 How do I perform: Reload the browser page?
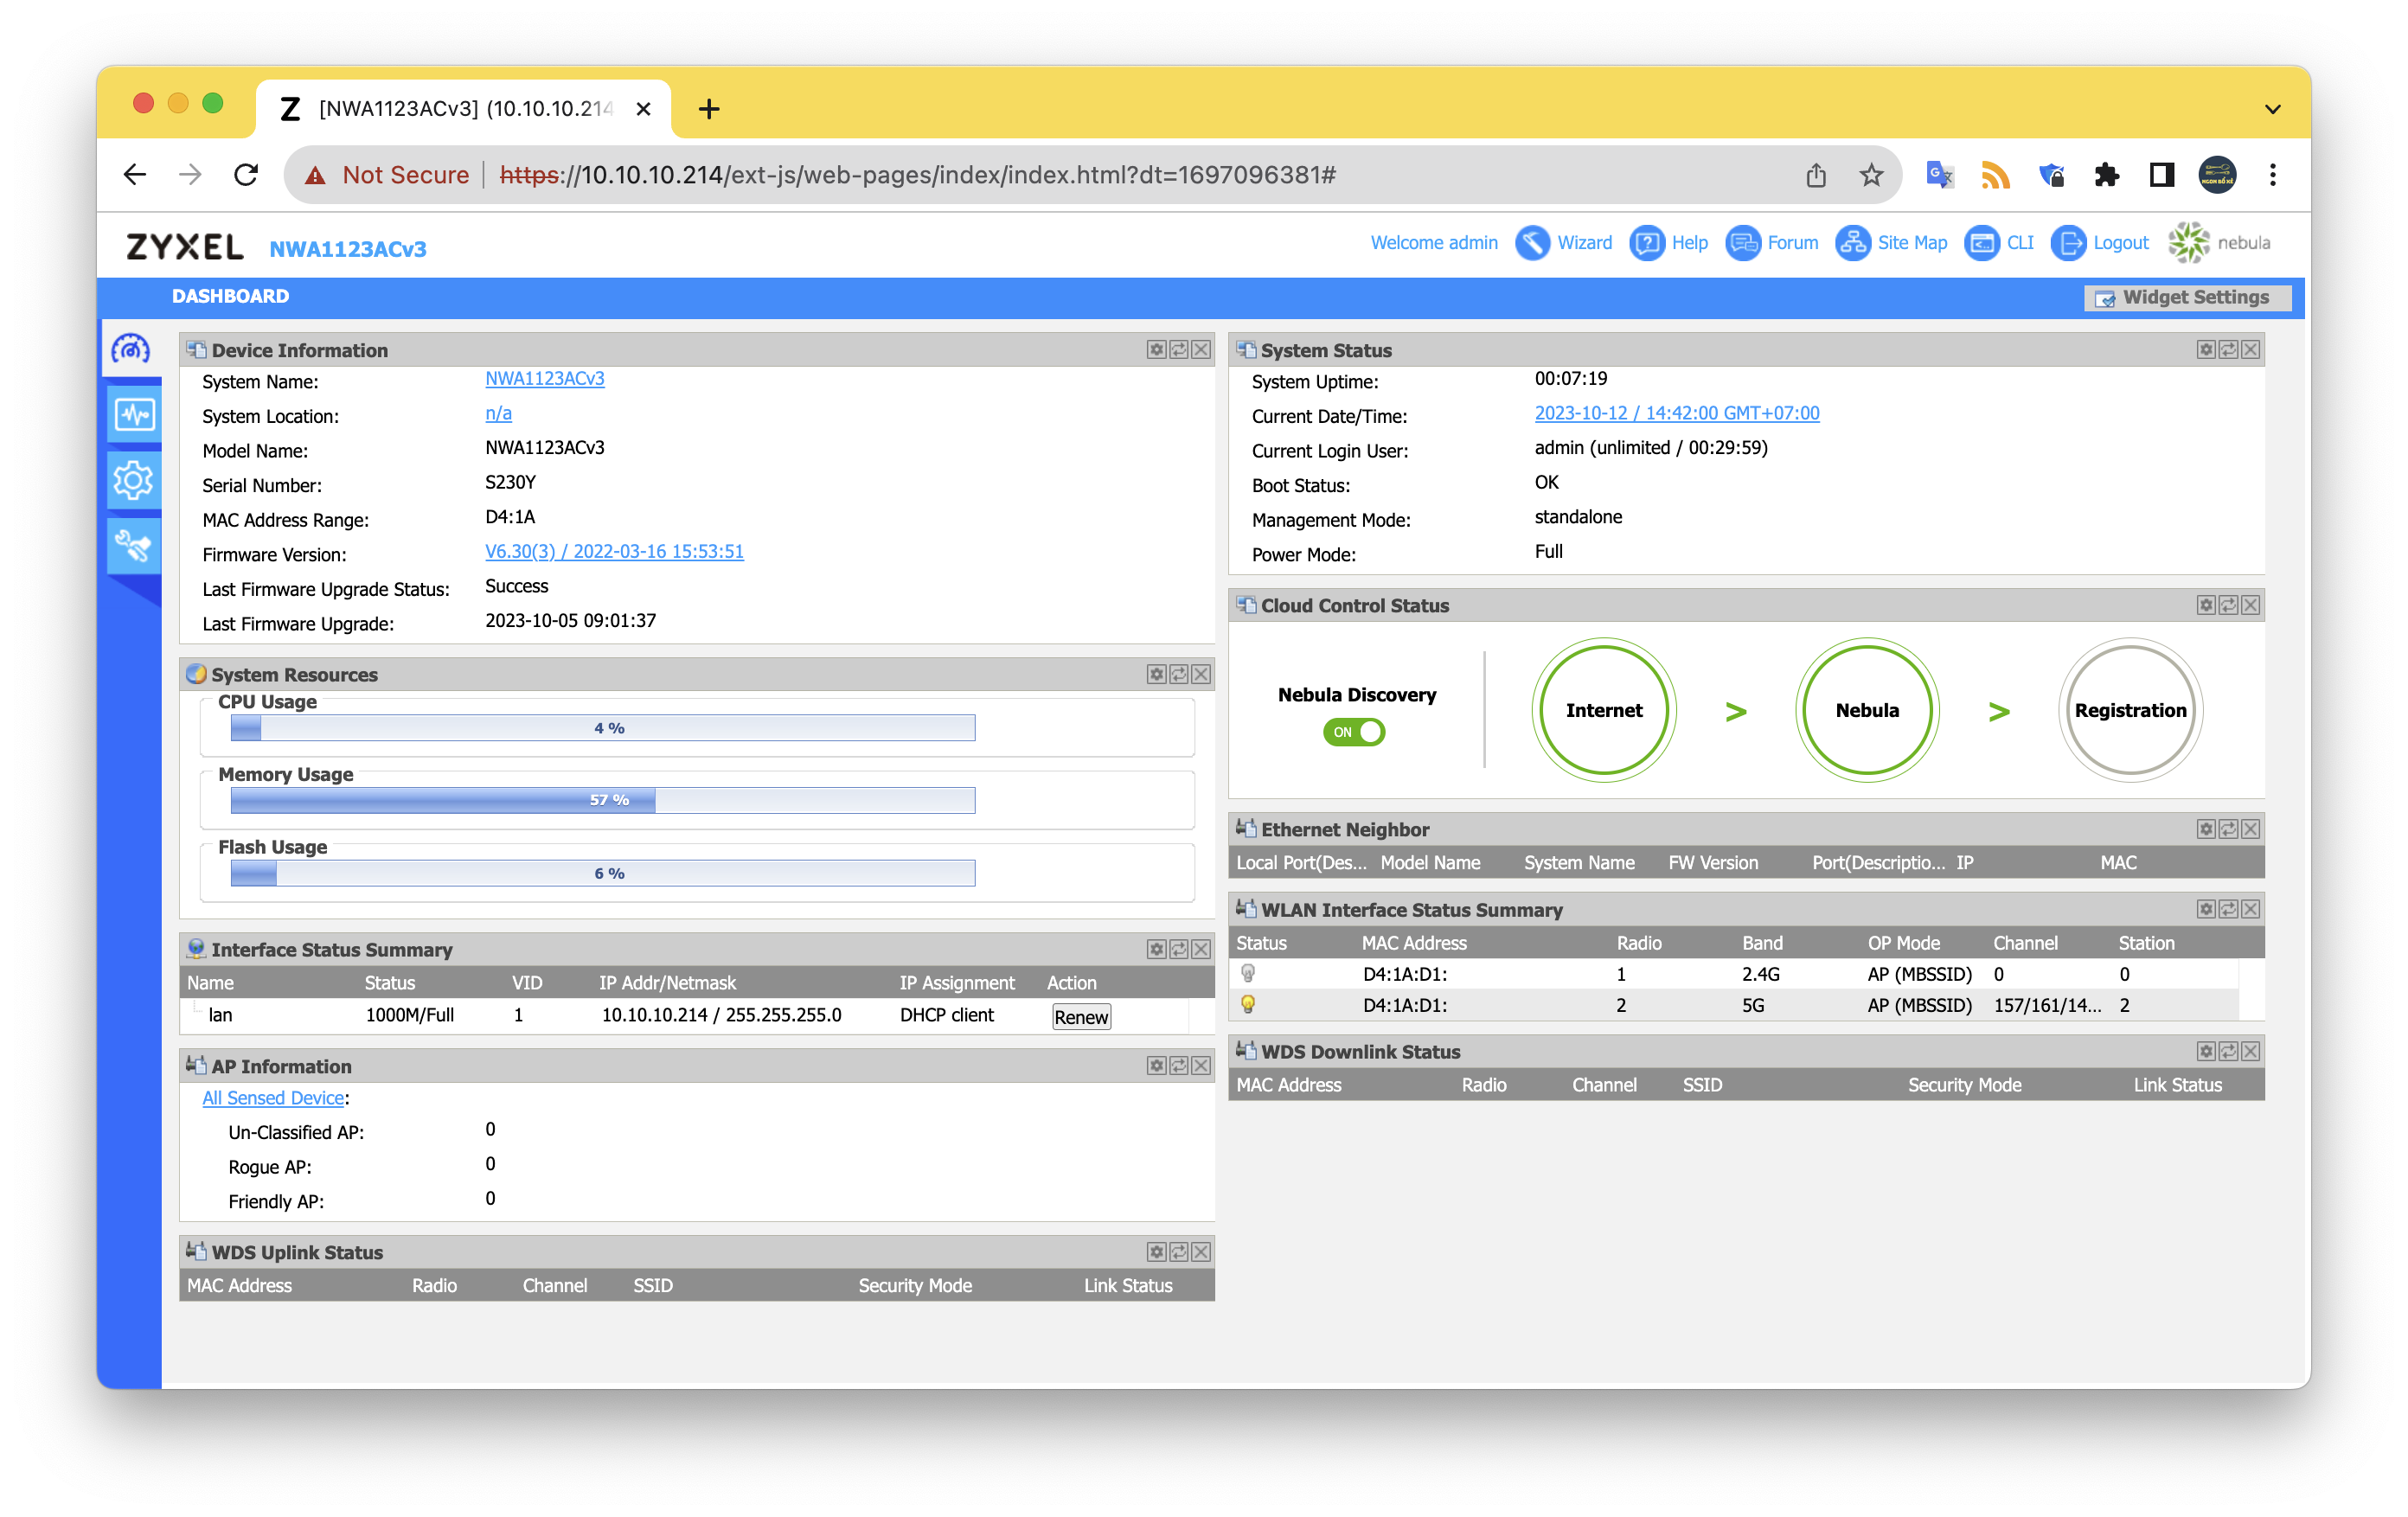[246, 176]
